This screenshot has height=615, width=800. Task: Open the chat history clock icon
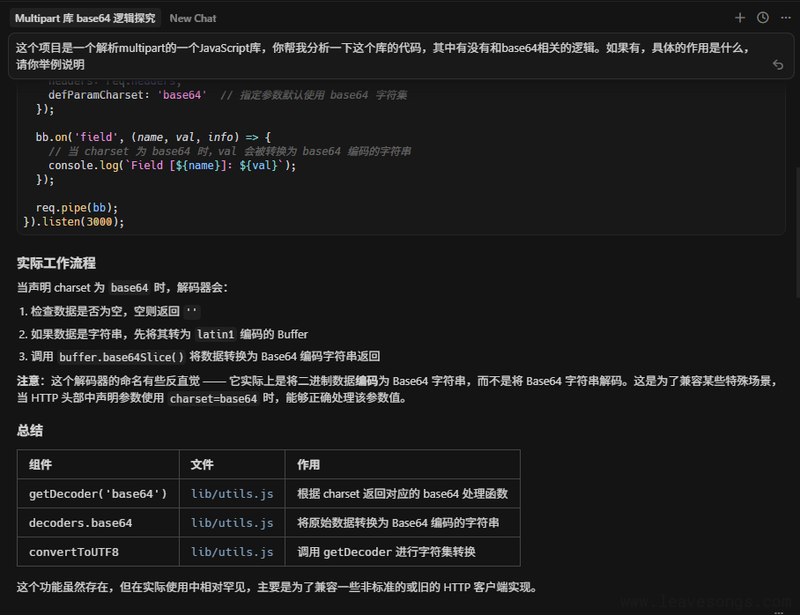[762, 18]
